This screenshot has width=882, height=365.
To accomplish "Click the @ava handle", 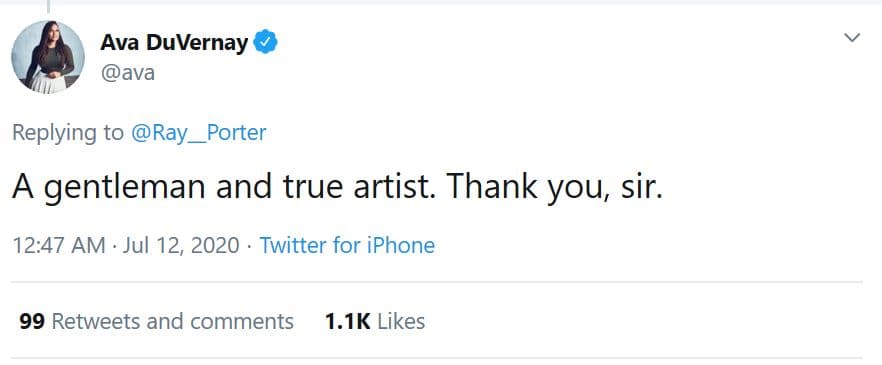I will [x=128, y=73].
